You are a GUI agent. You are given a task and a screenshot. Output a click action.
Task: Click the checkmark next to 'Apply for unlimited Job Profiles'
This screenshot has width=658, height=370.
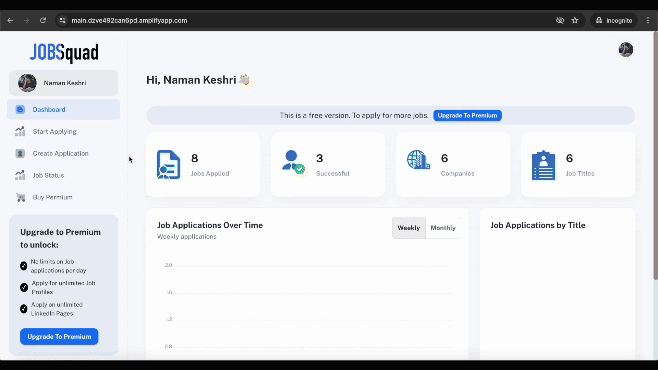pyautogui.click(x=24, y=287)
